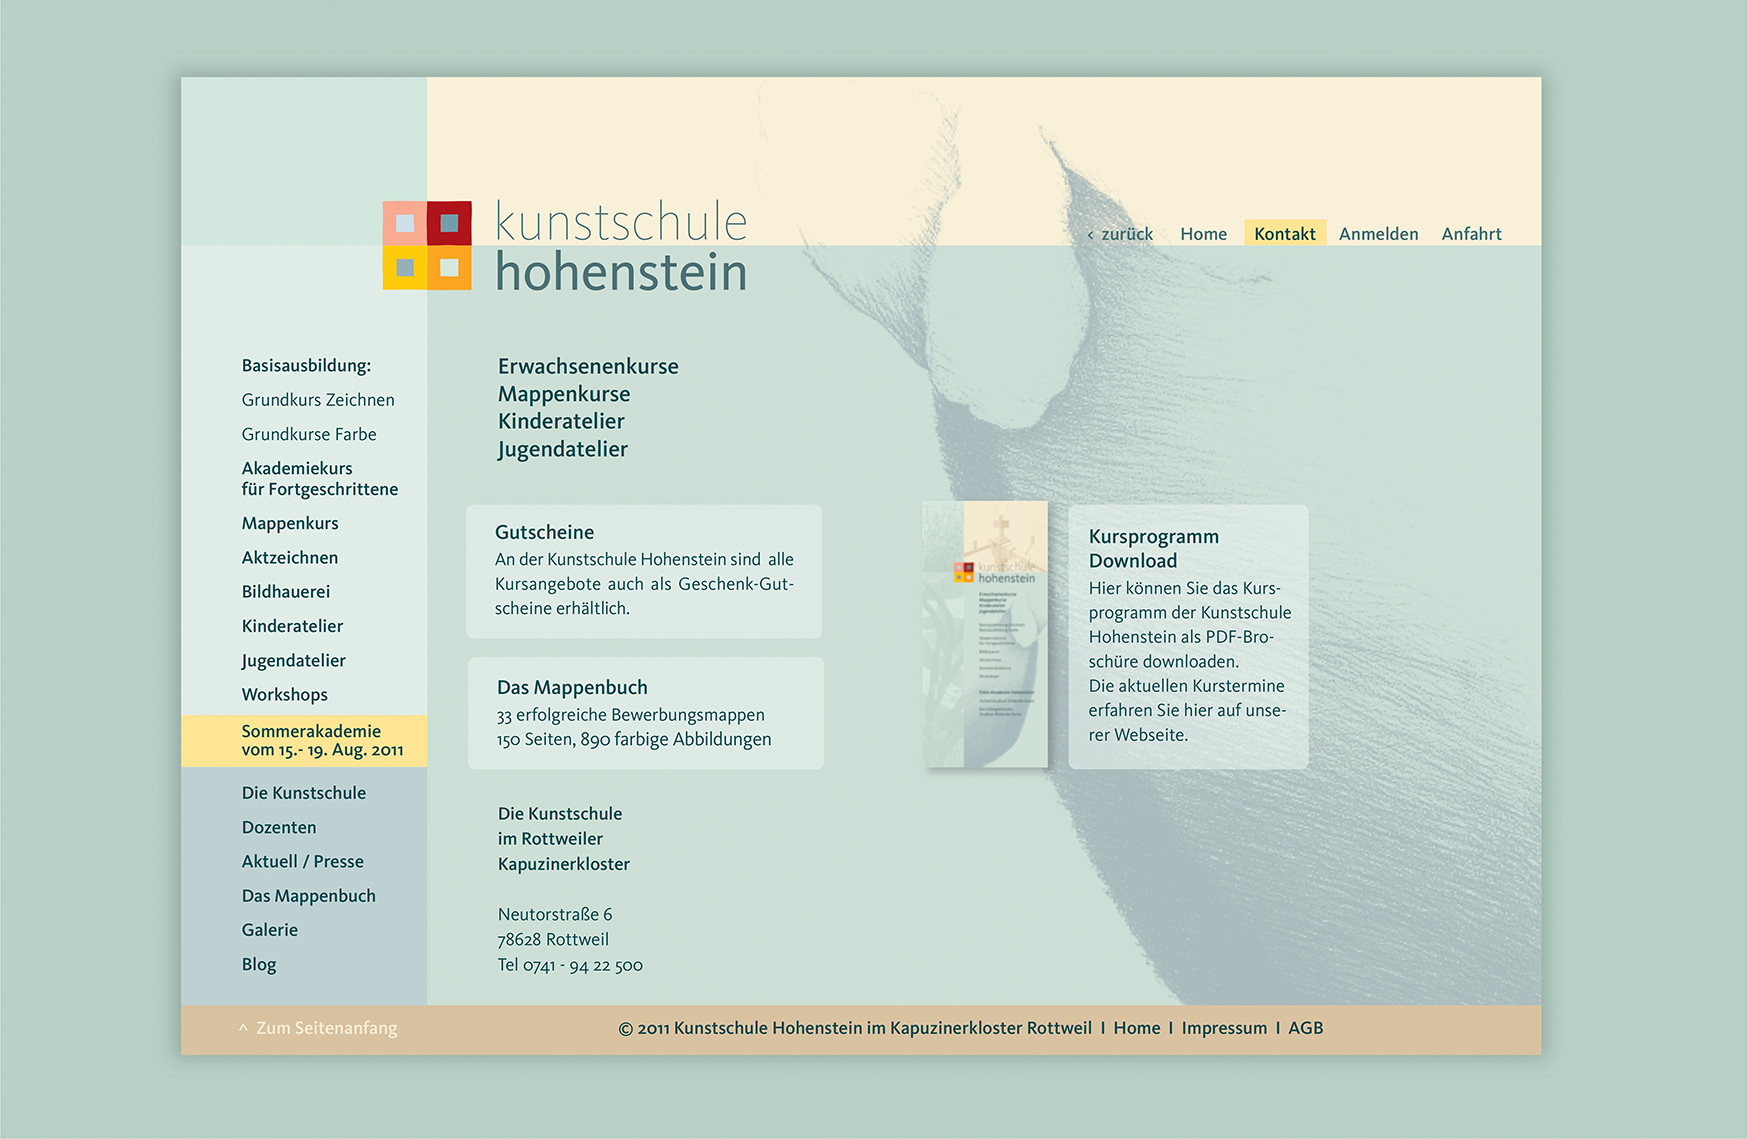Open the Aktzeichnen course page

[290, 558]
